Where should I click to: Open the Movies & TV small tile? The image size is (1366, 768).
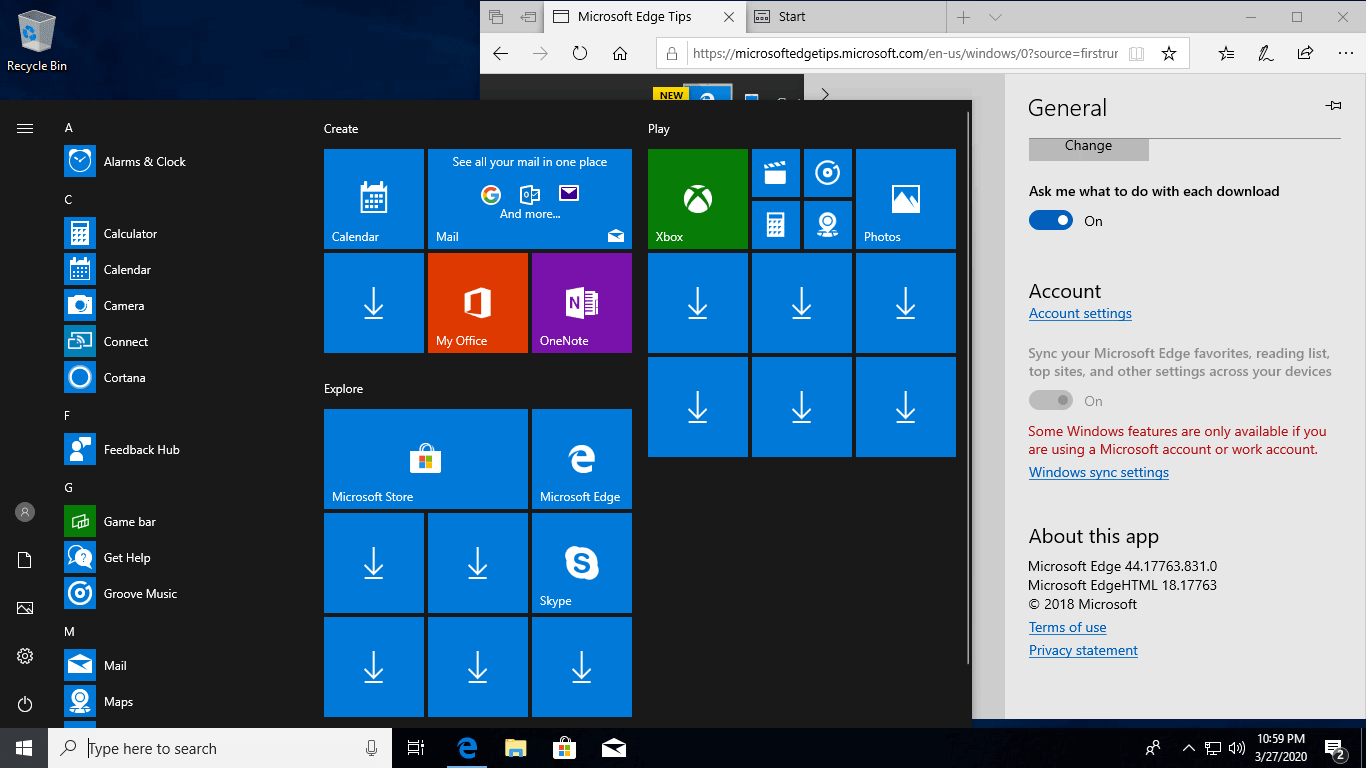click(776, 173)
